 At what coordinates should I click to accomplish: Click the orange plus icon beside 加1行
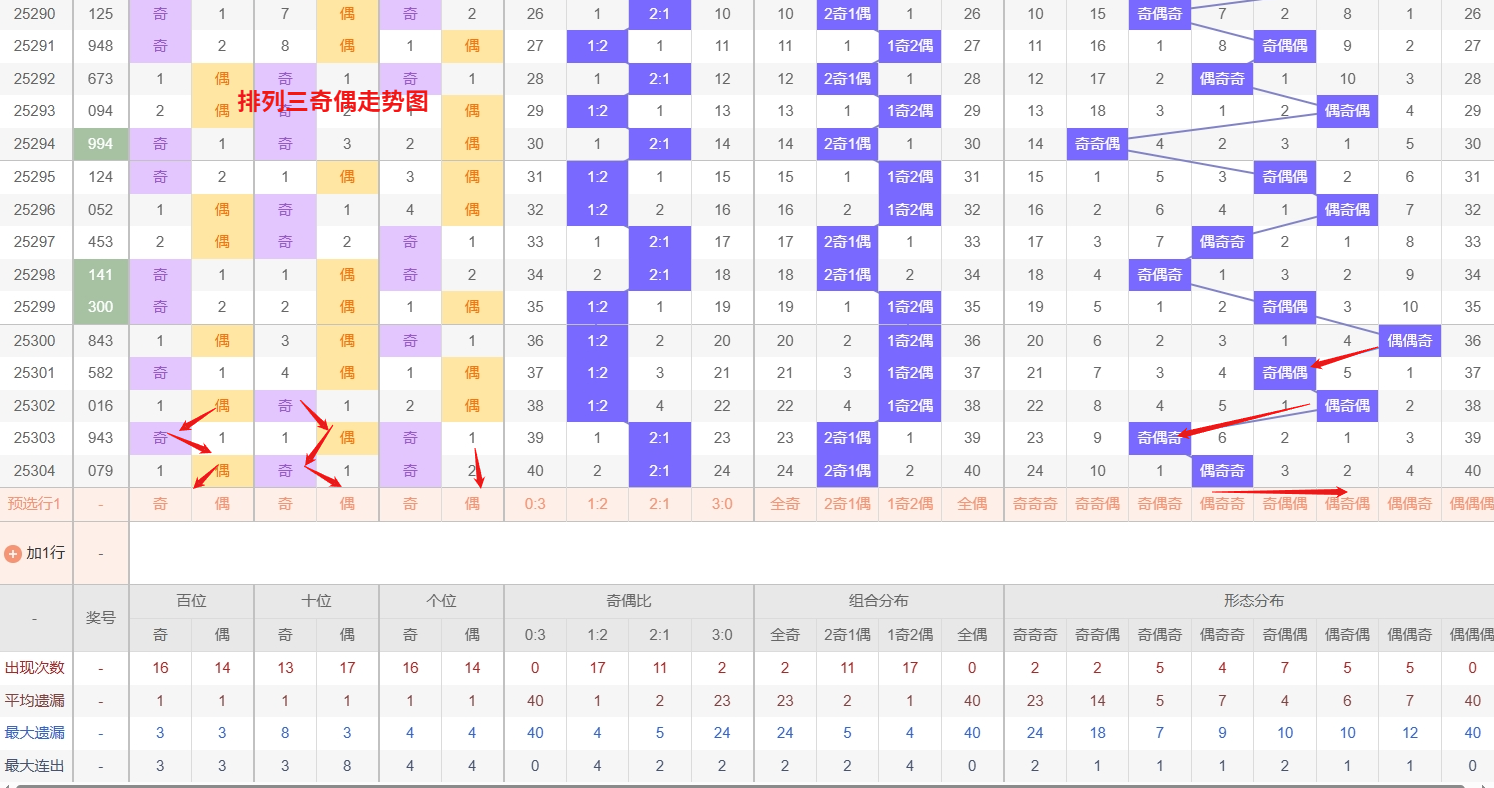tap(13, 553)
